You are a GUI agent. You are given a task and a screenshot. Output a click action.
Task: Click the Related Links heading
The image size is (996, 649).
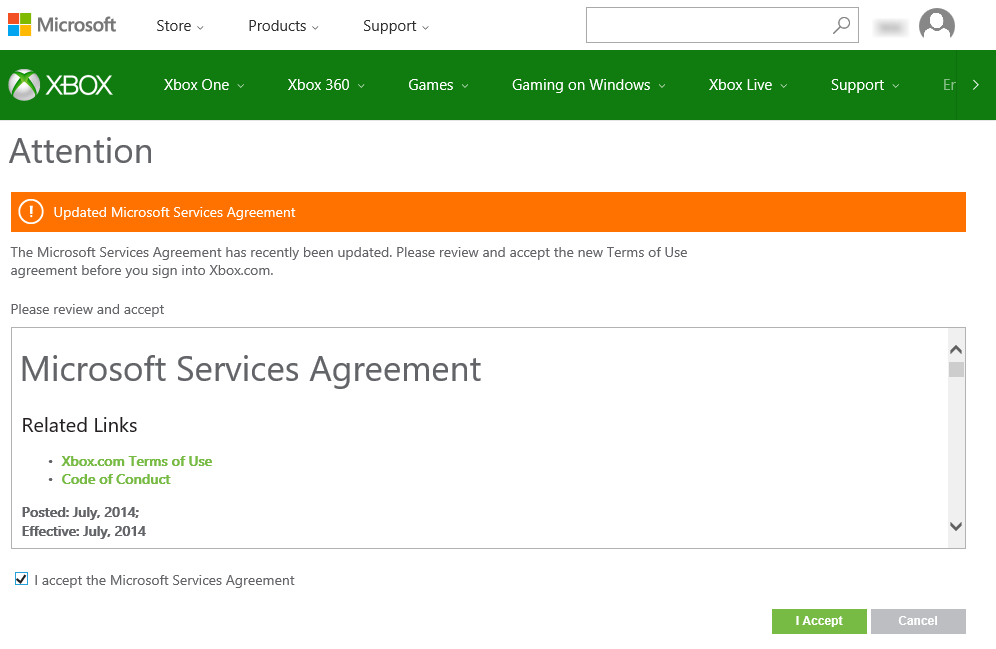79,425
